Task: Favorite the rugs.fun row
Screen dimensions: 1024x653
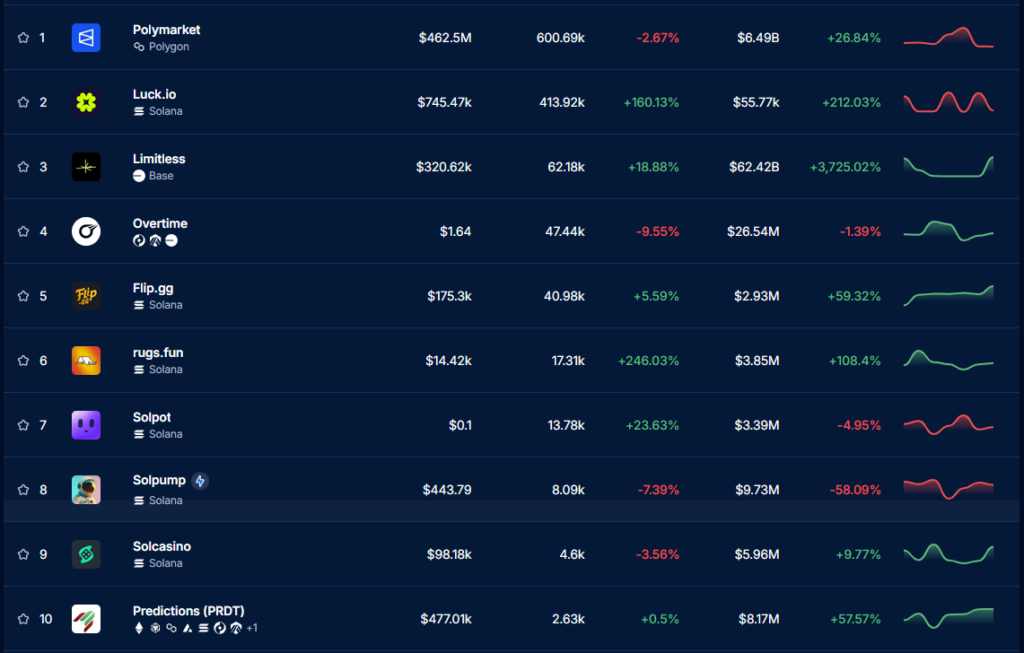Action: [x=24, y=361]
